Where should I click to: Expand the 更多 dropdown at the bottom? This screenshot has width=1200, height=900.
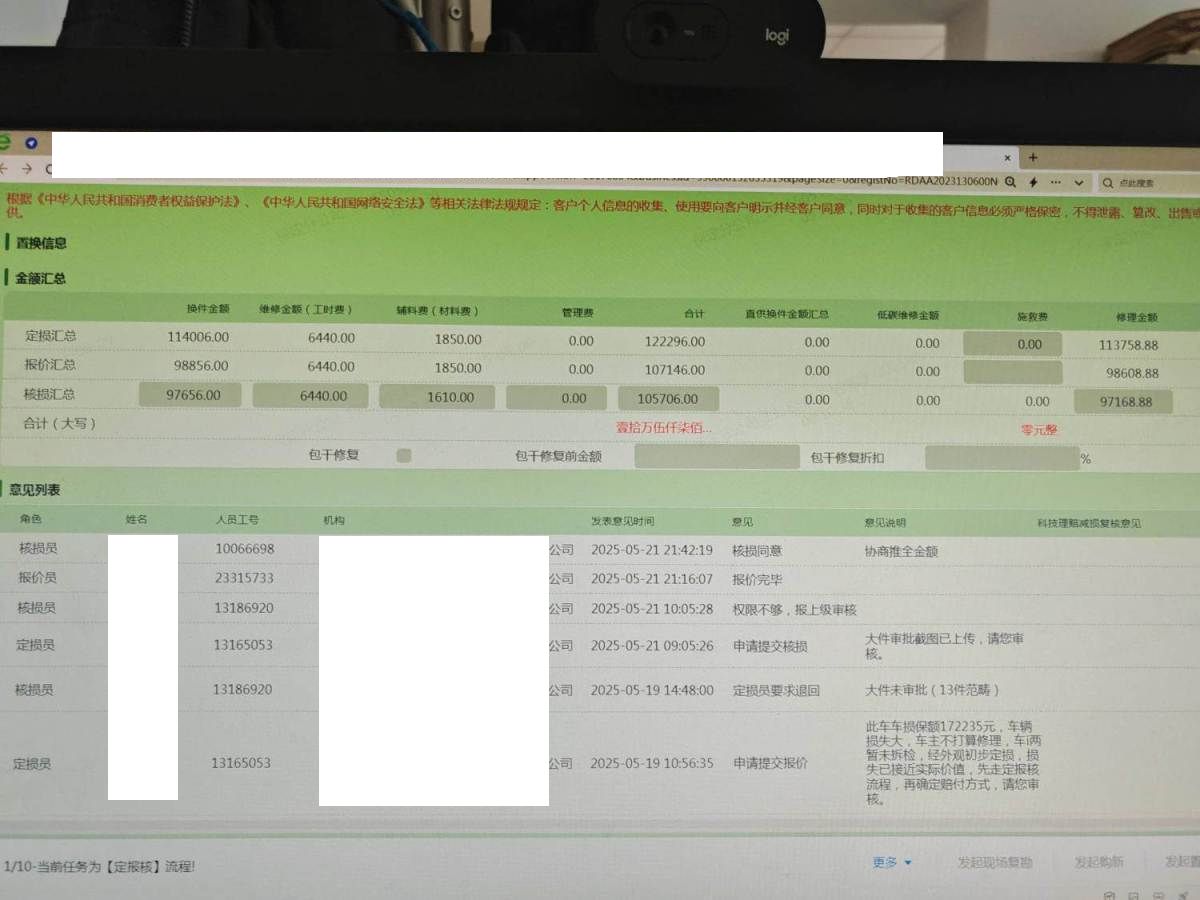(x=892, y=862)
